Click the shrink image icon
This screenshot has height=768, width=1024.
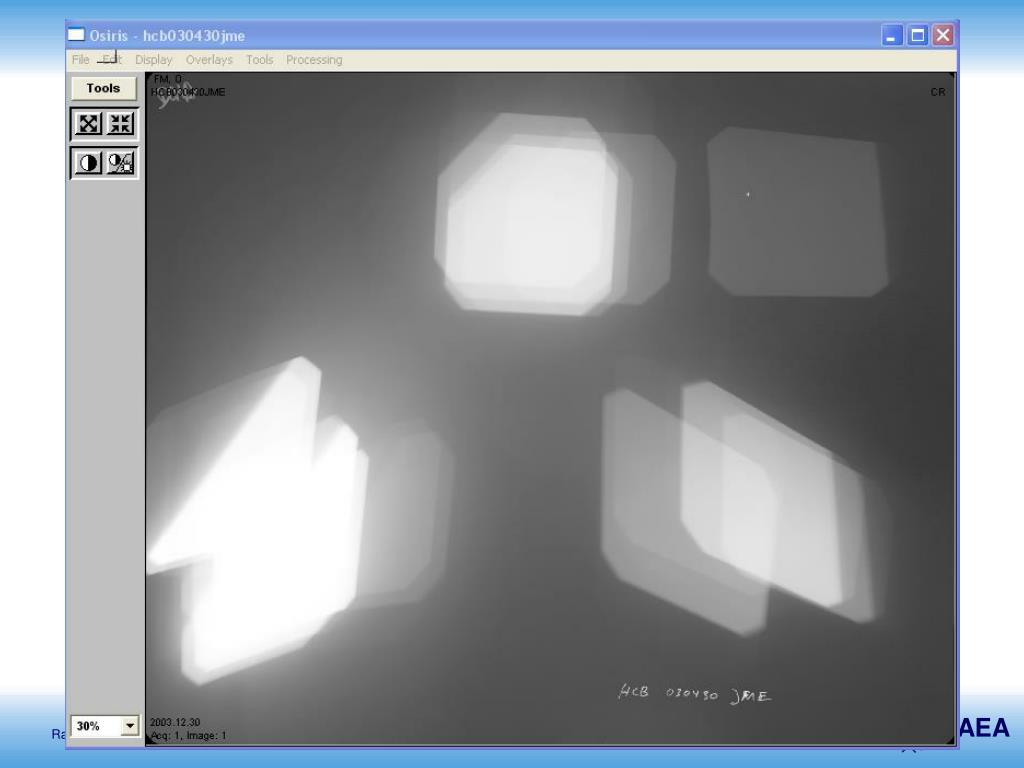(x=121, y=123)
